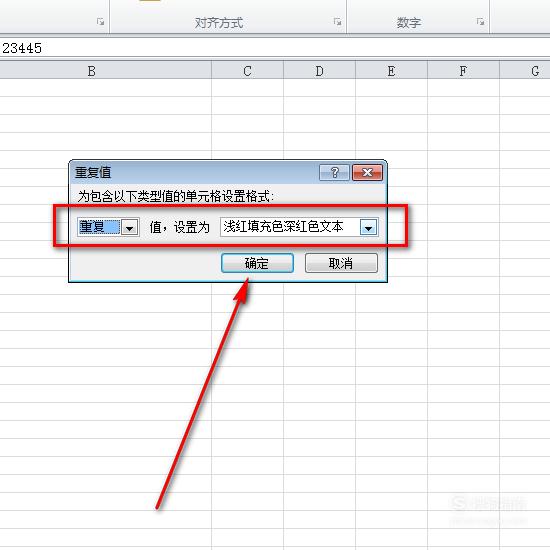Select column F header
550x550 pixels.
click(463, 71)
